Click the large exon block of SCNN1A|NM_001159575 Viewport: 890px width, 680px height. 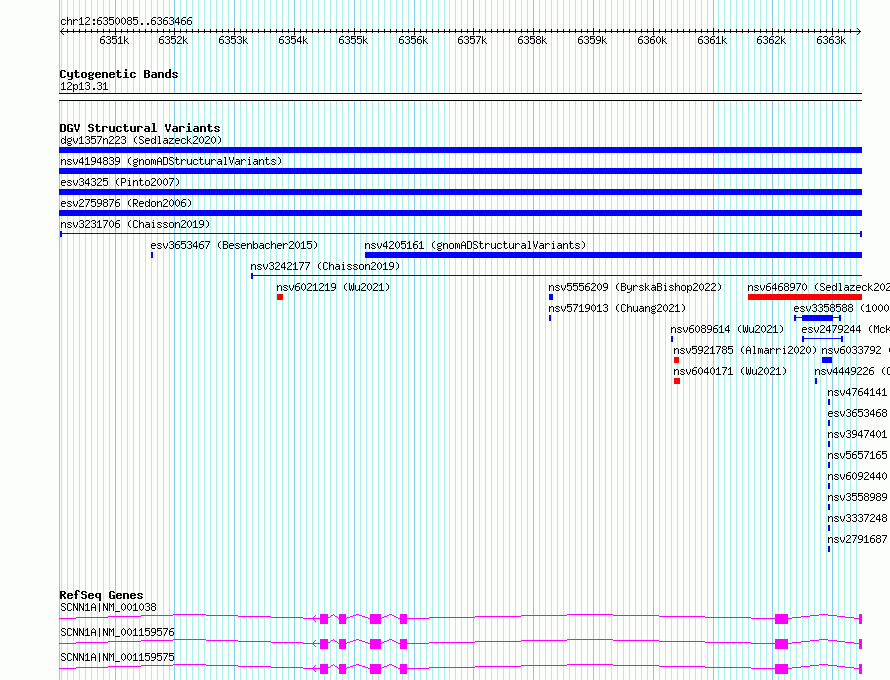point(782,669)
